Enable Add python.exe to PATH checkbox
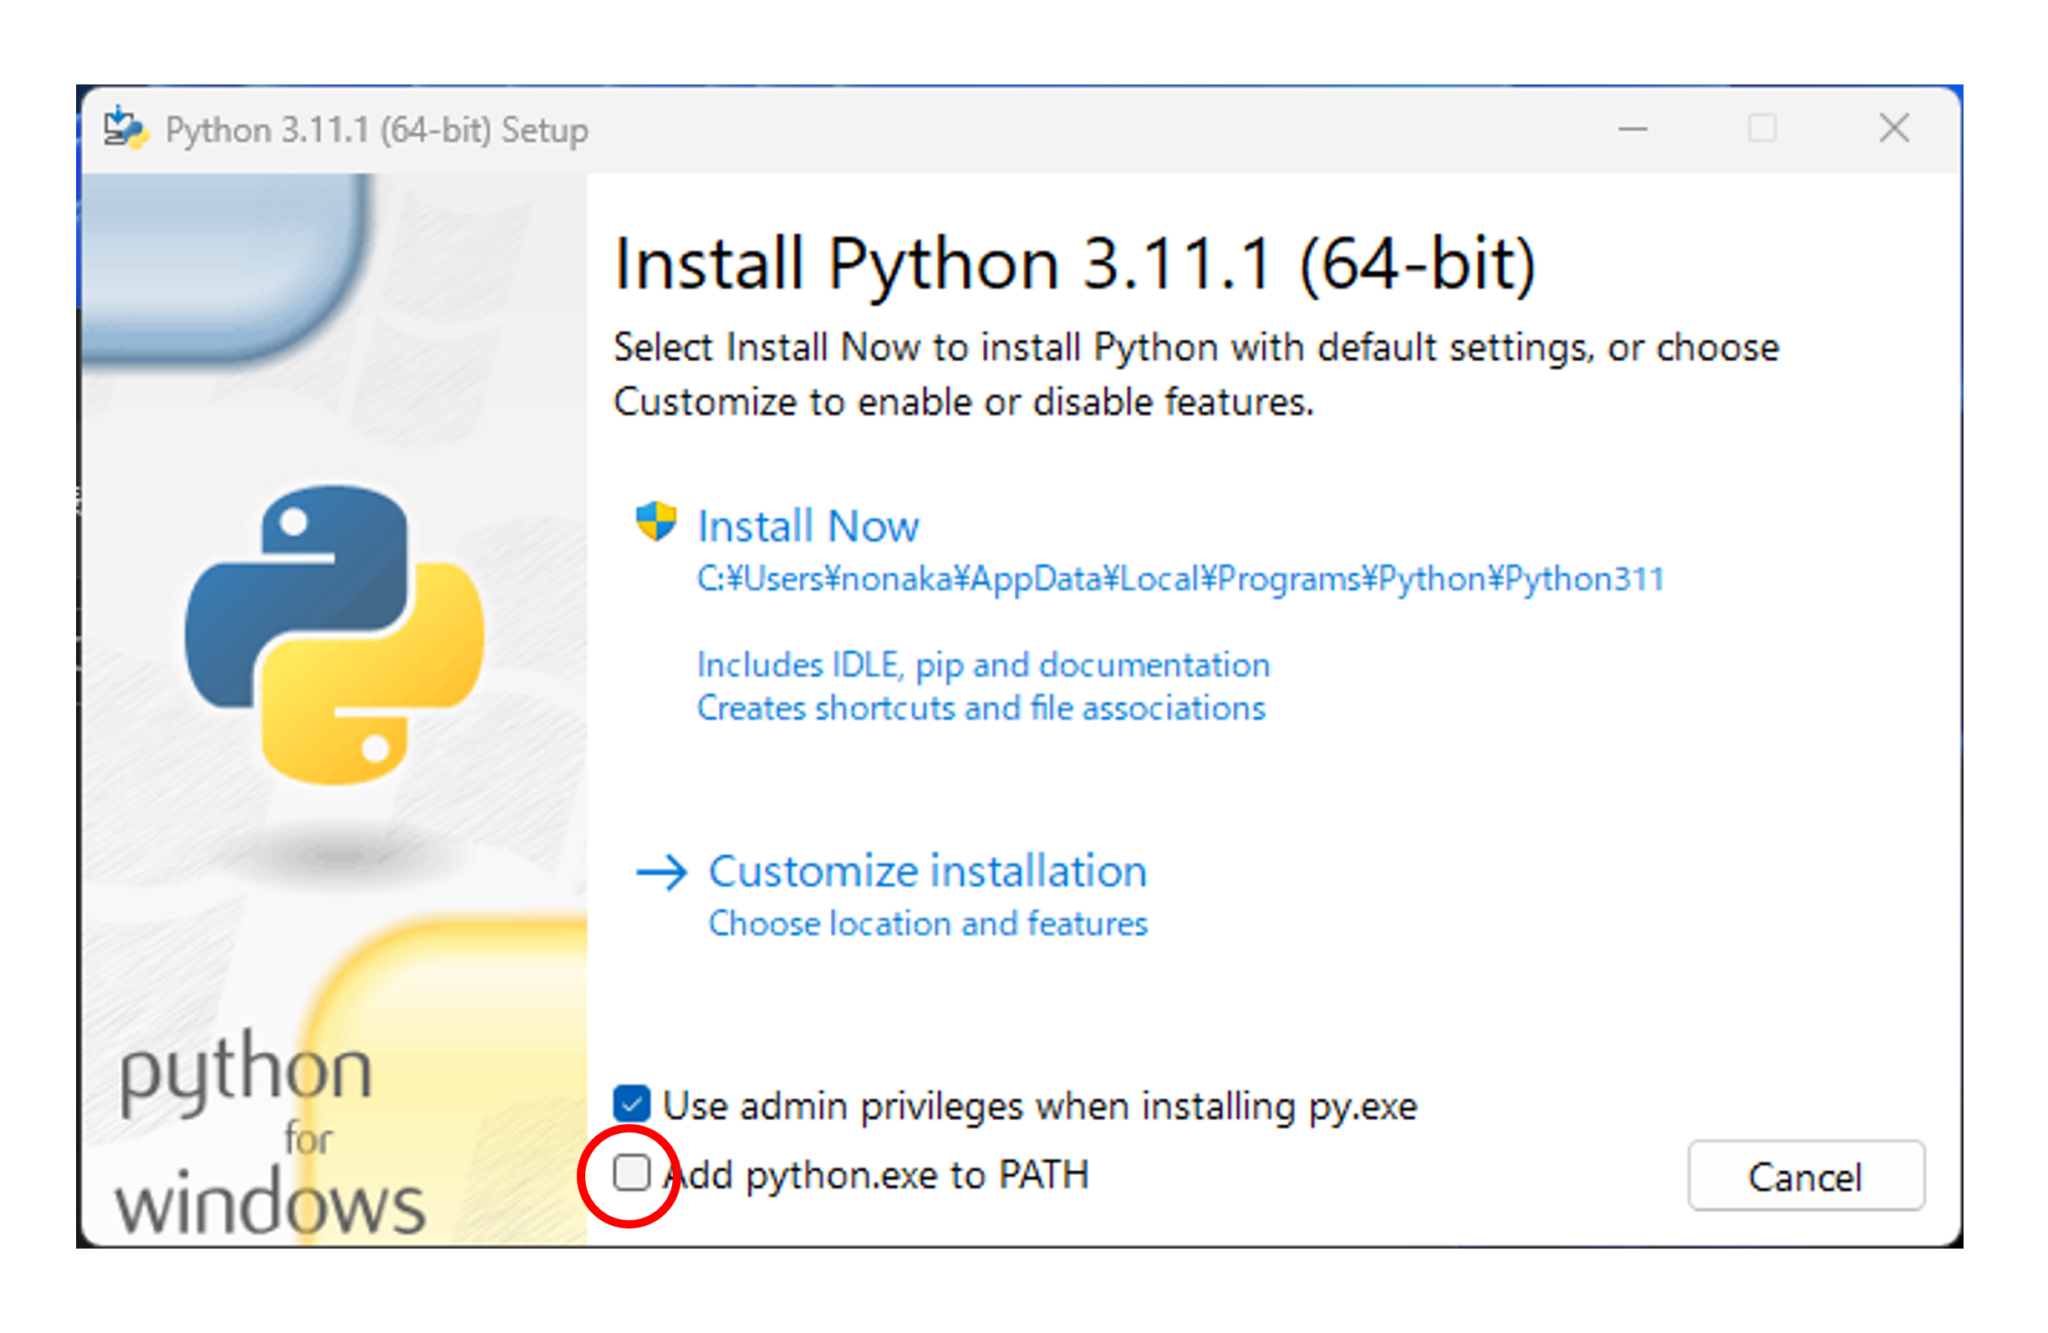The width and height of the screenshot is (2048, 1333). 632,1172
